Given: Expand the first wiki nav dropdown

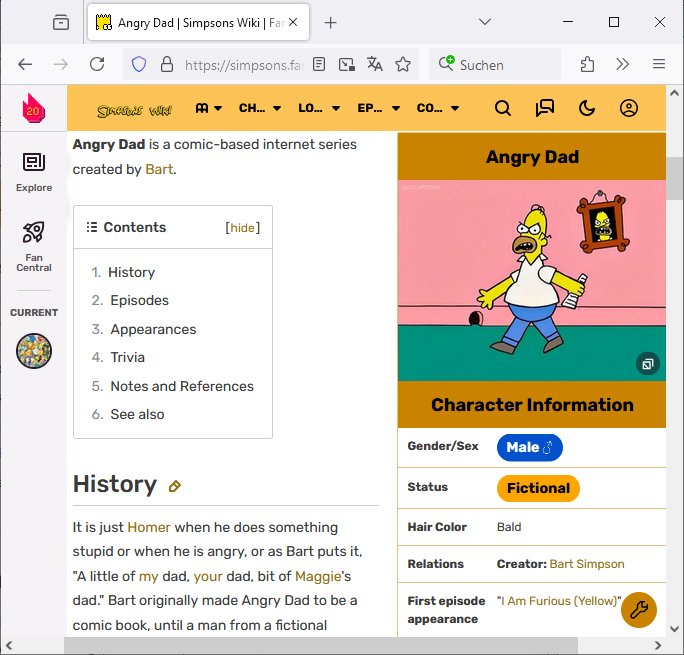Looking at the screenshot, I should [209, 108].
